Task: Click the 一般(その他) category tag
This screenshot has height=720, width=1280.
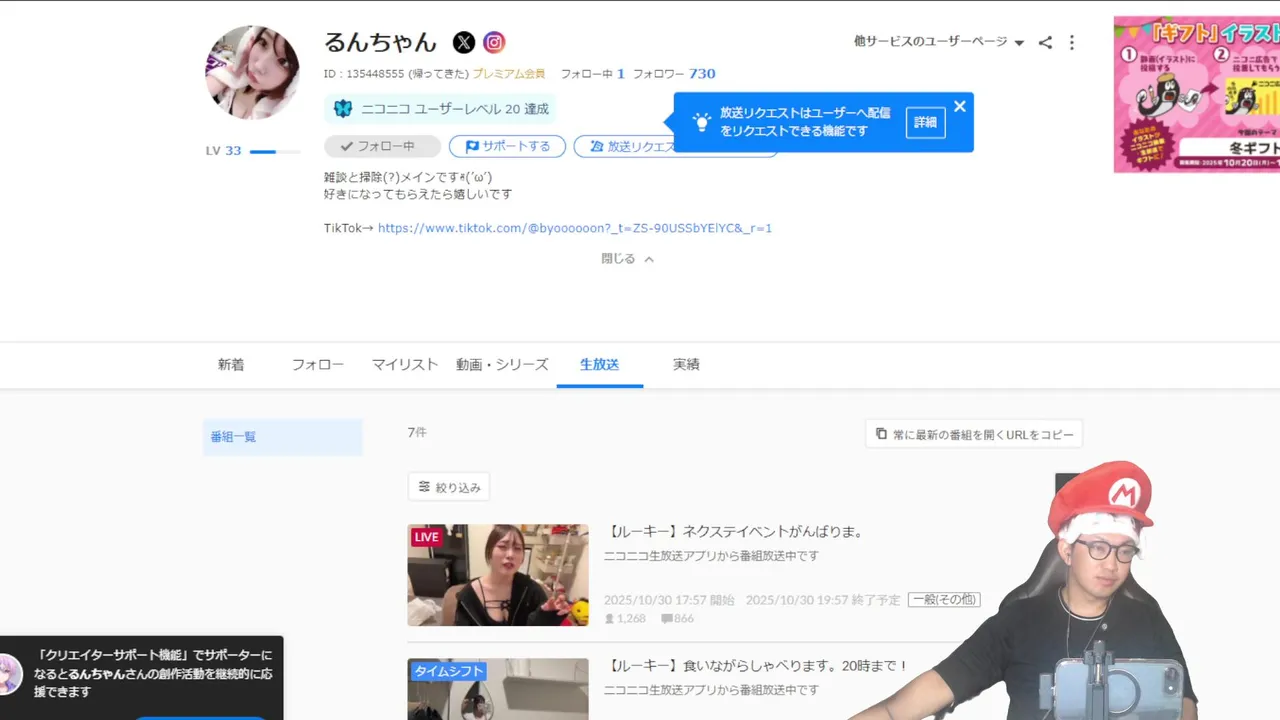Action: click(x=944, y=599)
